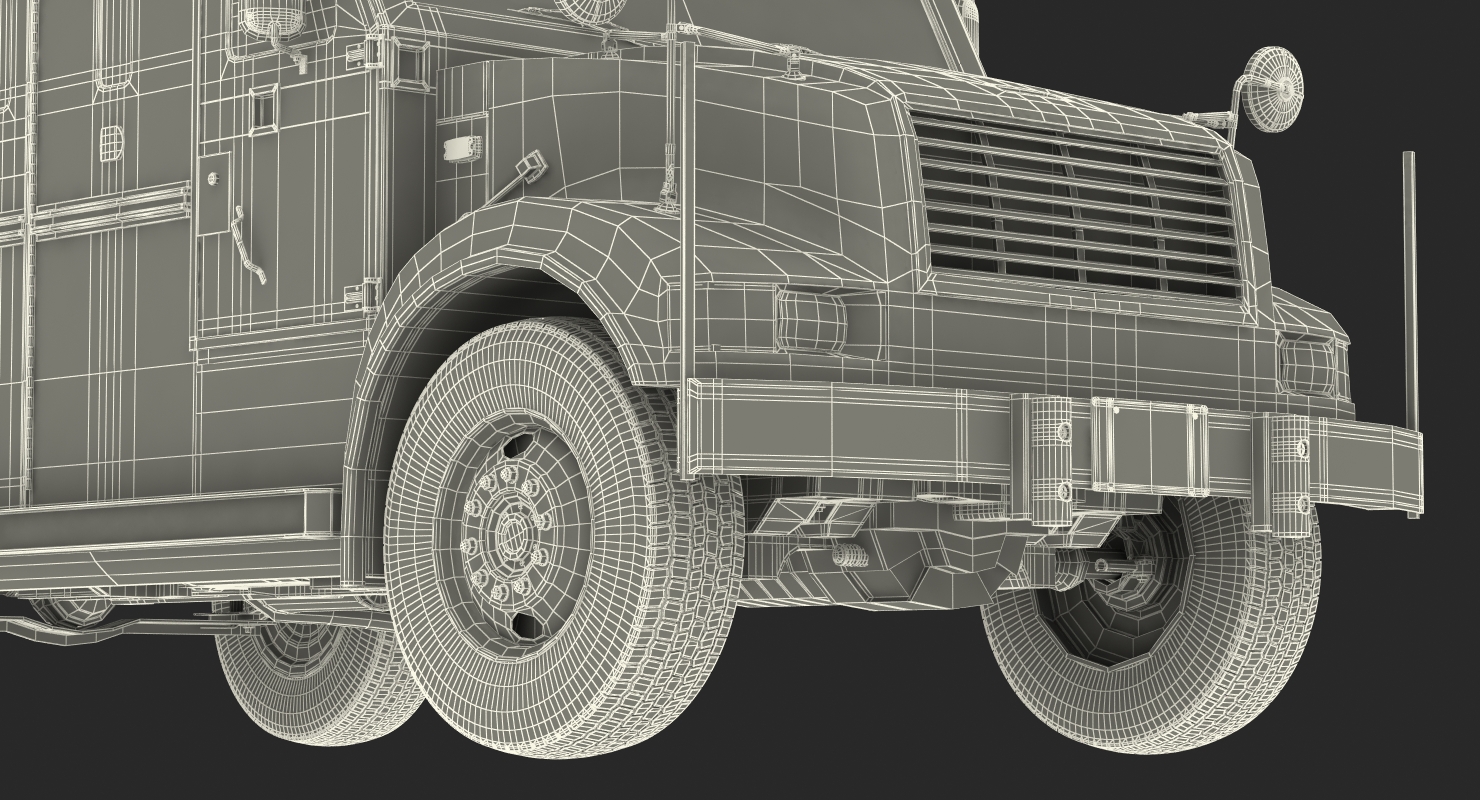This screenshot has height=800, width=1480.
Task: Select the side marker light on cab
Action: 461,149
